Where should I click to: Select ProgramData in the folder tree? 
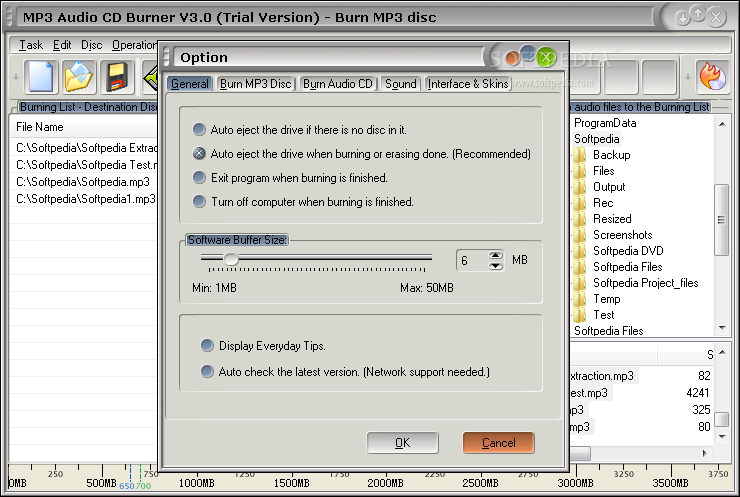click(605, 123)
